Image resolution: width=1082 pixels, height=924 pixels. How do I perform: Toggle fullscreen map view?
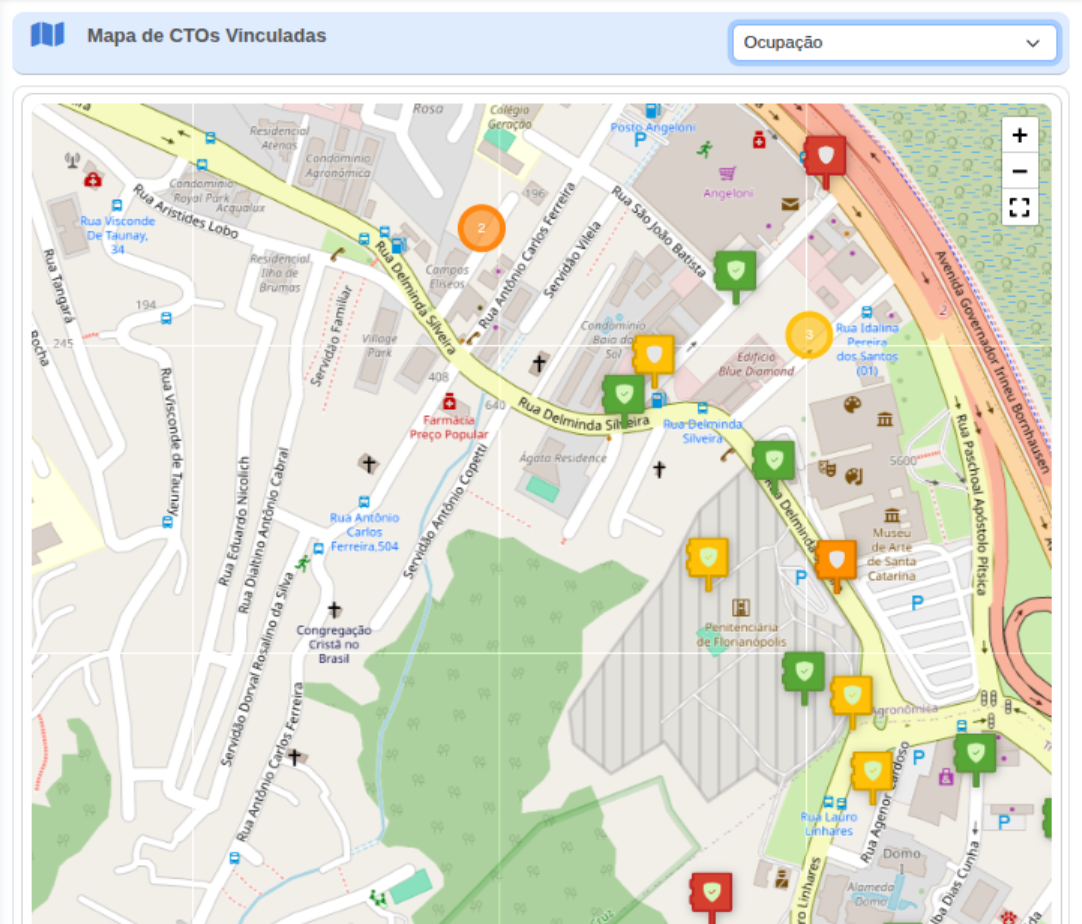1019,207
